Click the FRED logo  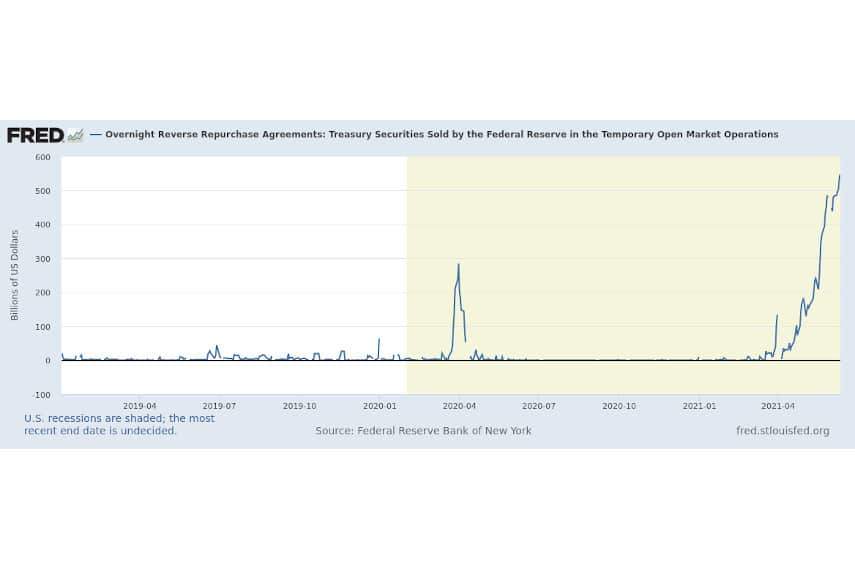click(x=35, y=135)
